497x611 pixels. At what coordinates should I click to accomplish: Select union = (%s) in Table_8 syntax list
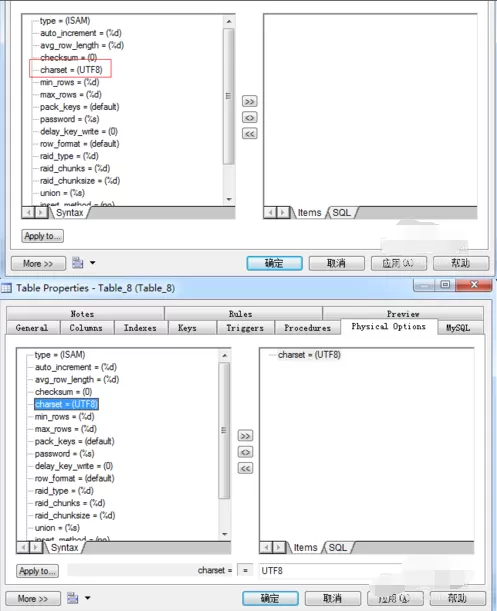click(57, 528)
